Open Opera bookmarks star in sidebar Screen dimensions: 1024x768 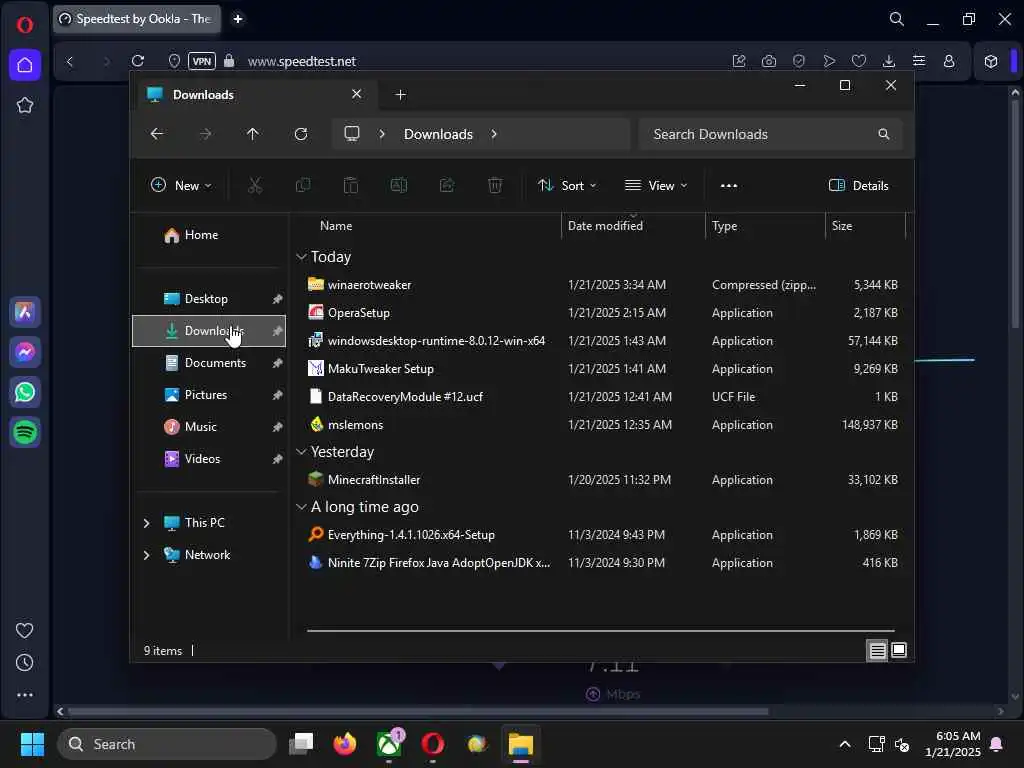pos(25,105)
